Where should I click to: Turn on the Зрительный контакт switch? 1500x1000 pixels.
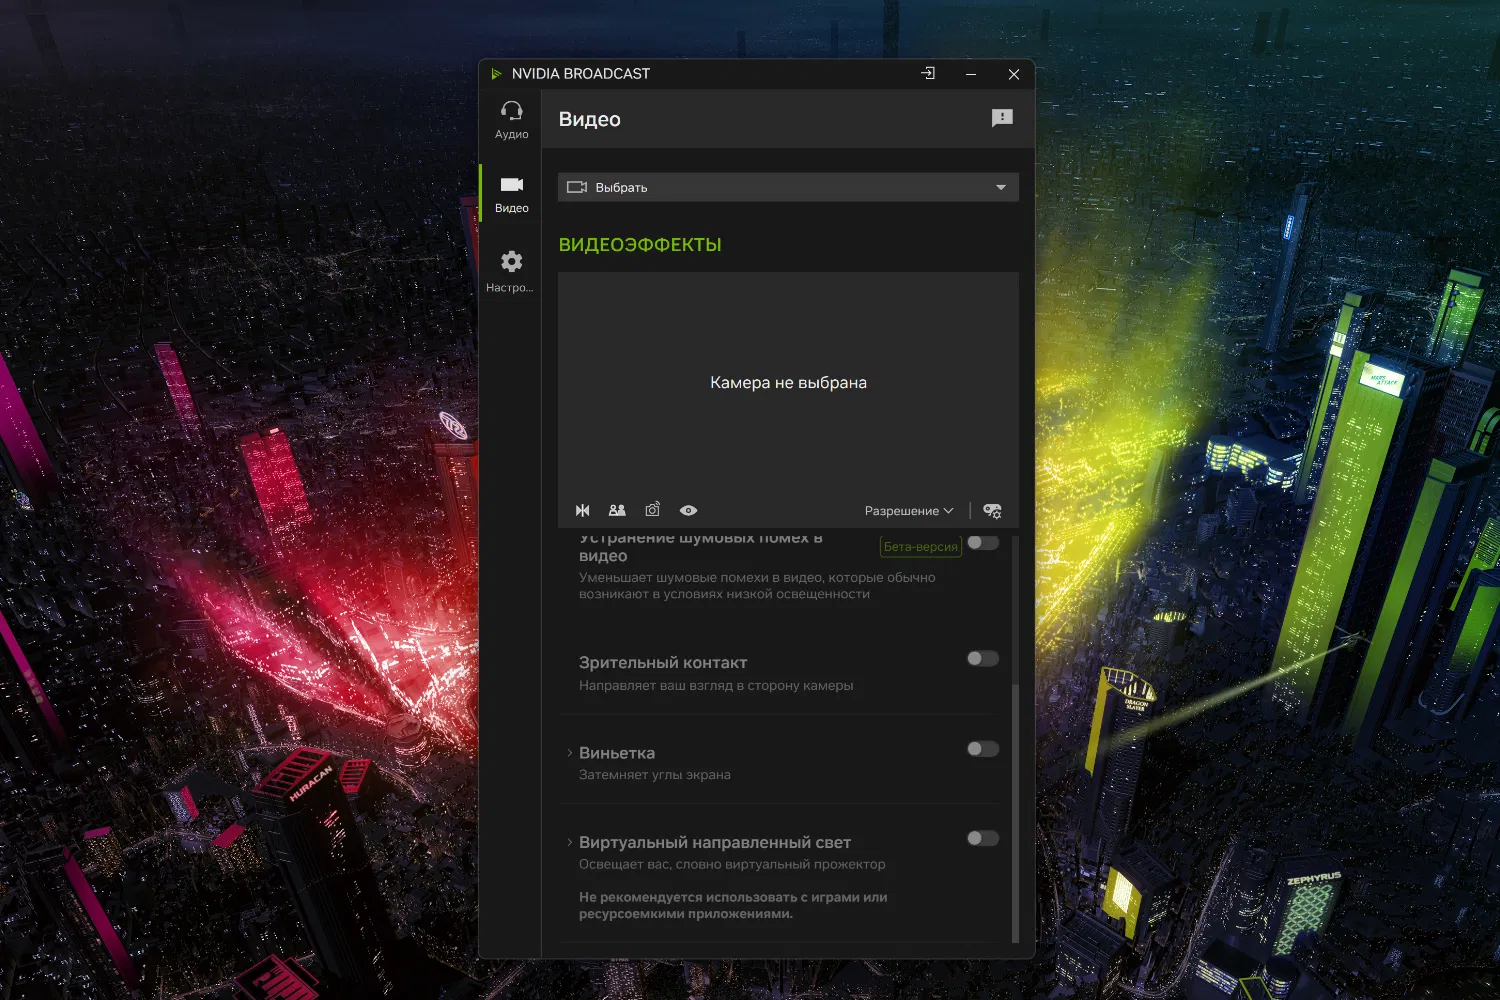pos(983,658)
